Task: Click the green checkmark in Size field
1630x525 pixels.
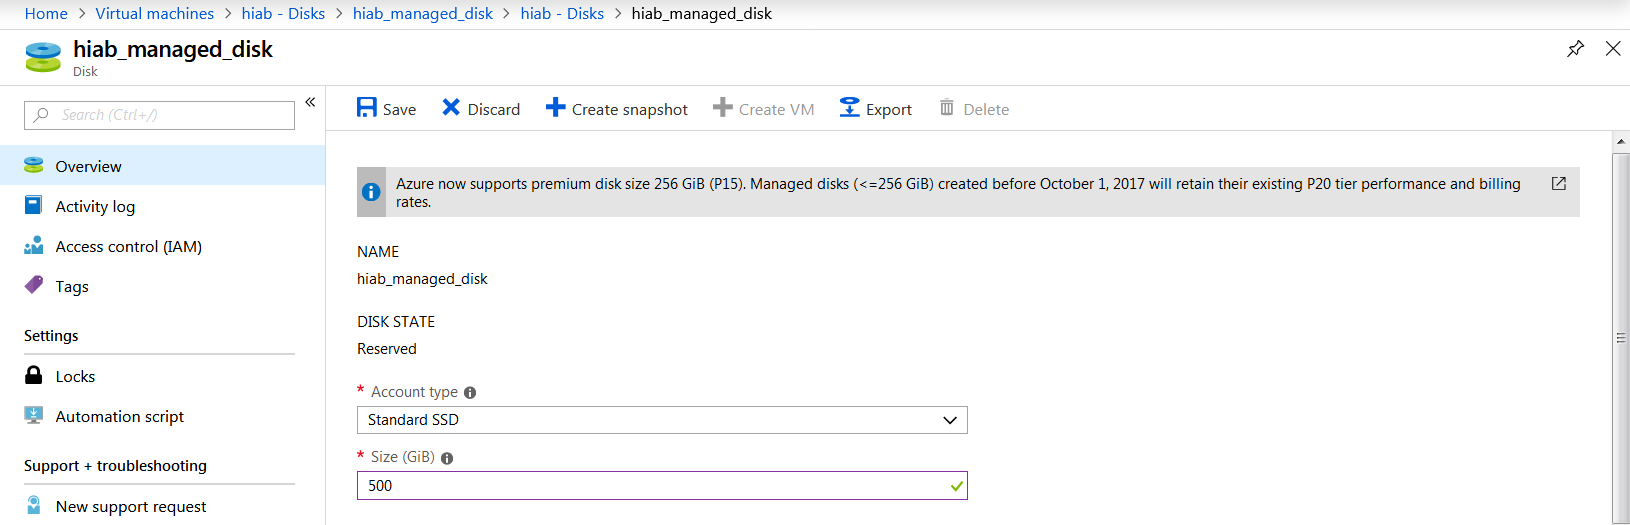Action: [957, 486]
